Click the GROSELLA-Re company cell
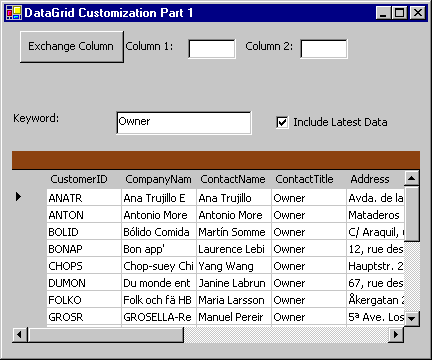The width and height of the screenshot is (432, 360). point(159,317)
